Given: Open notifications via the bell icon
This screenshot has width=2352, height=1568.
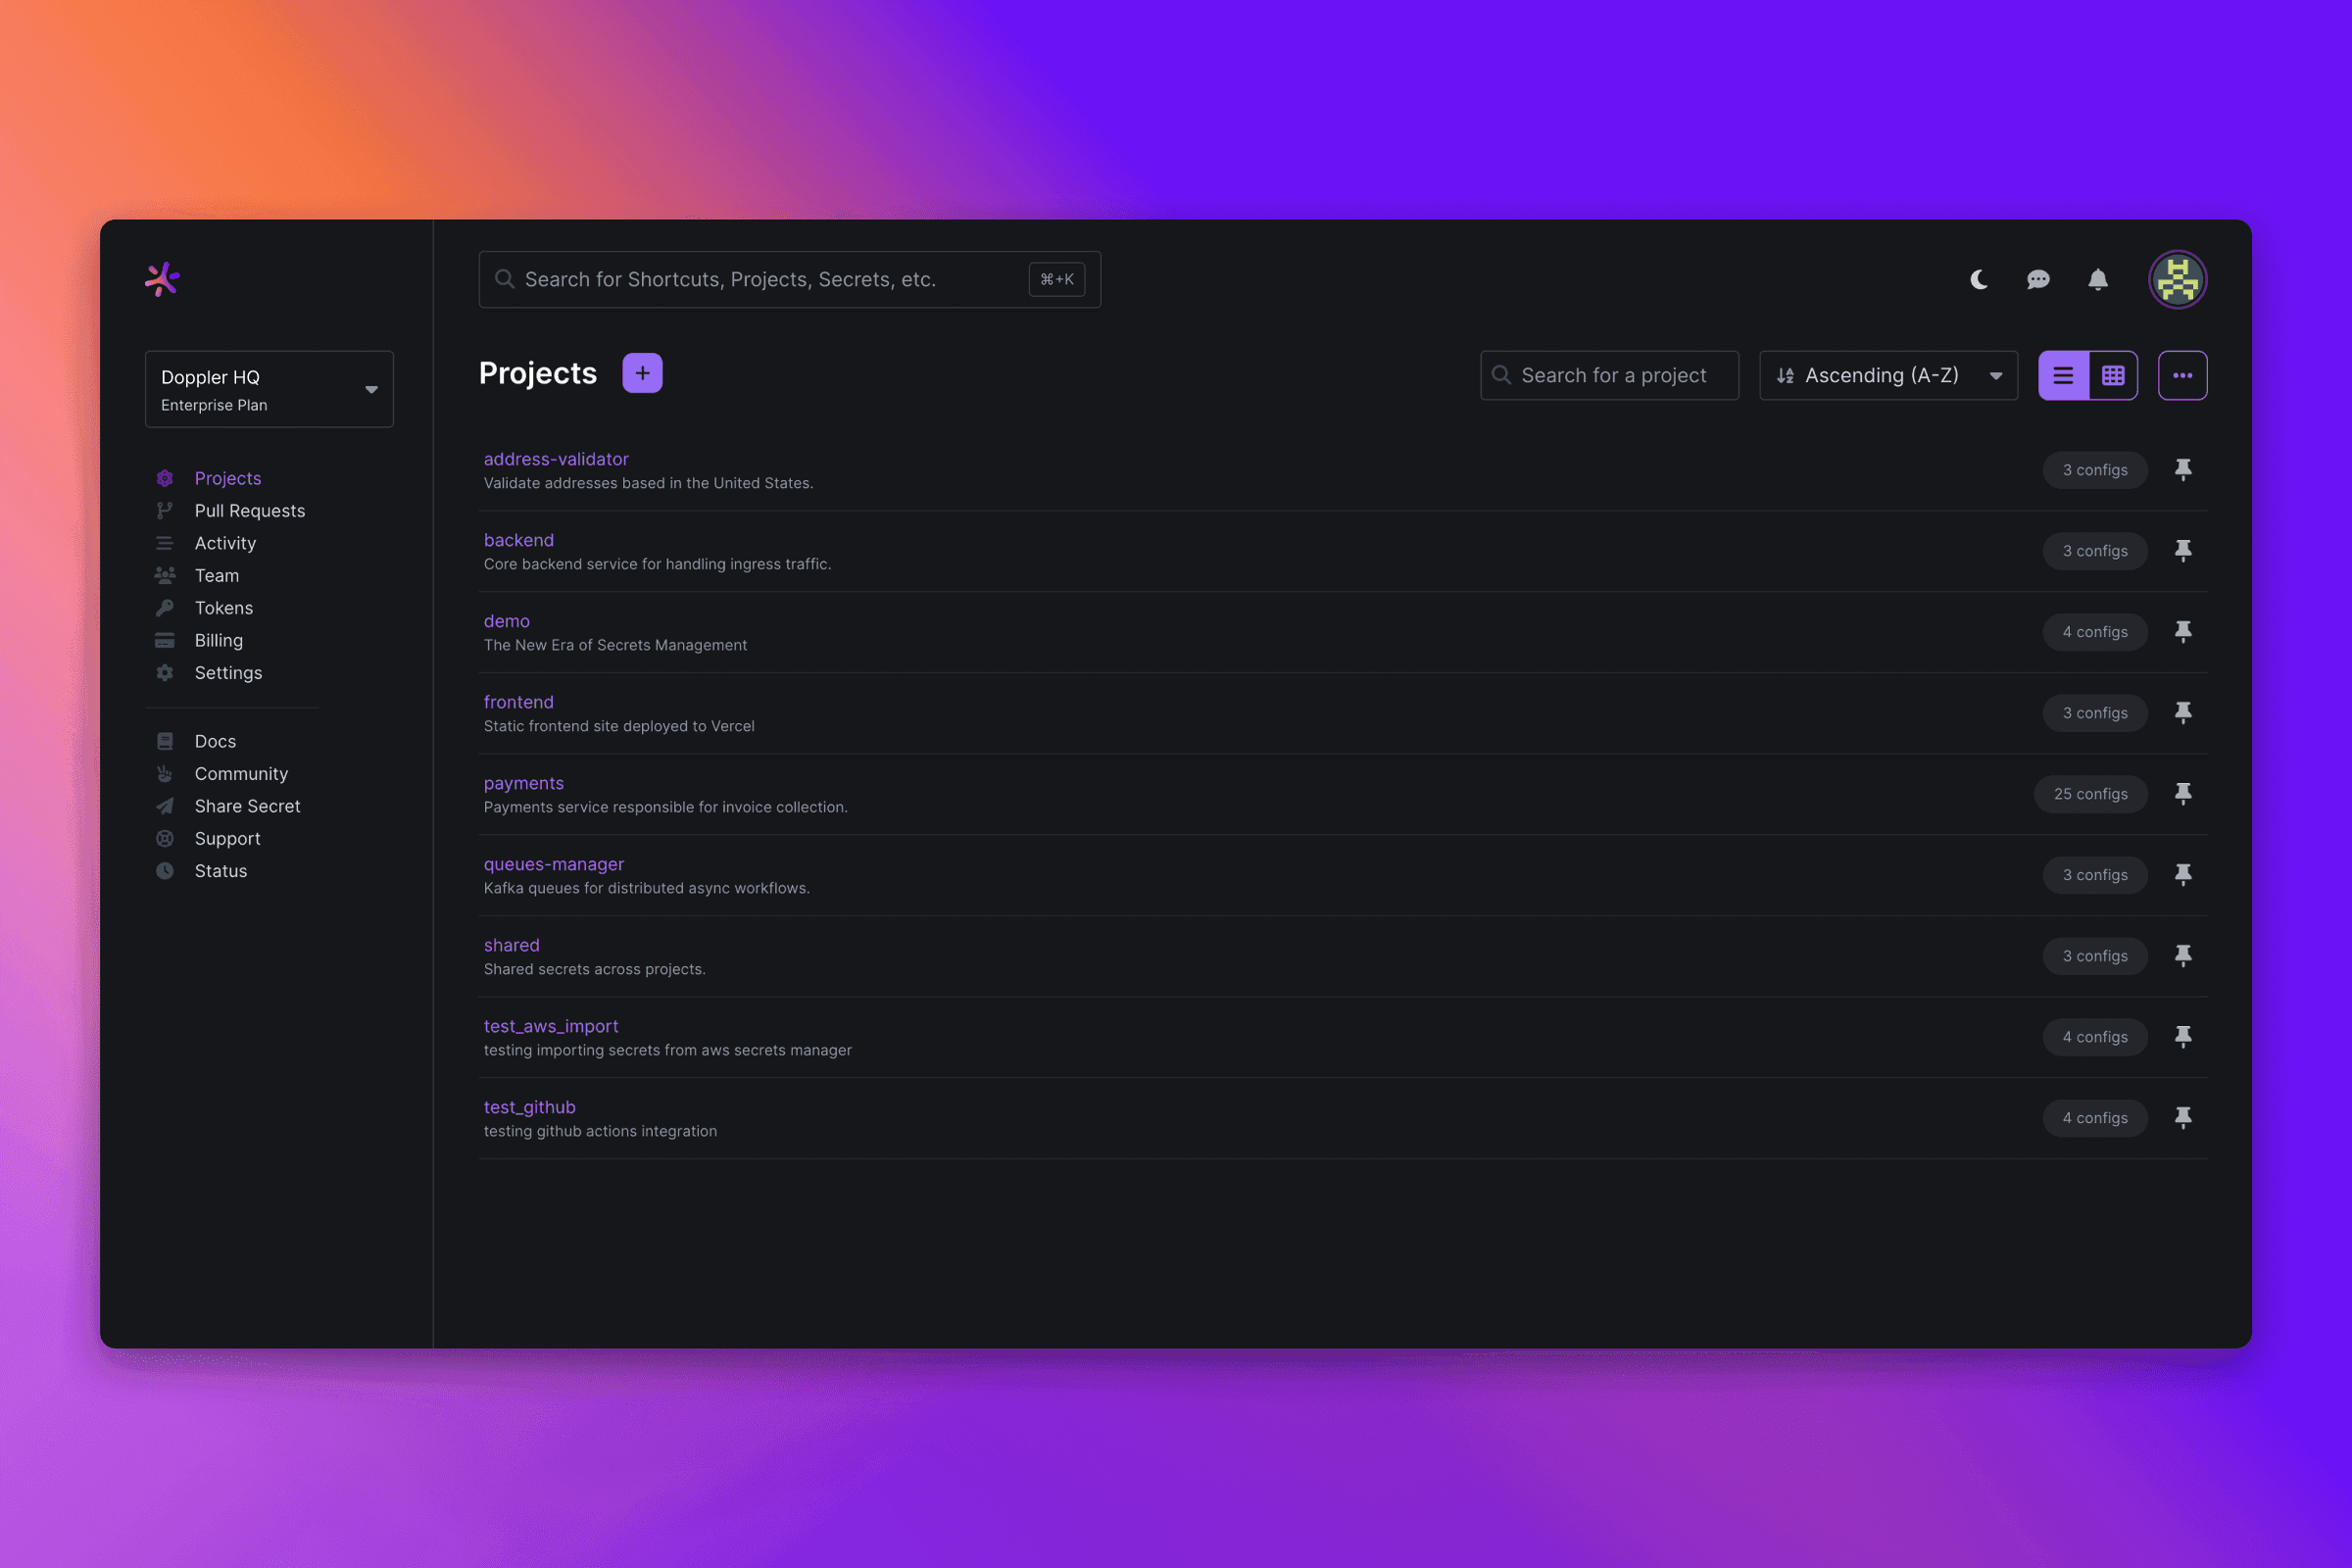Looking at the screenshot, I should (2098, 280).
